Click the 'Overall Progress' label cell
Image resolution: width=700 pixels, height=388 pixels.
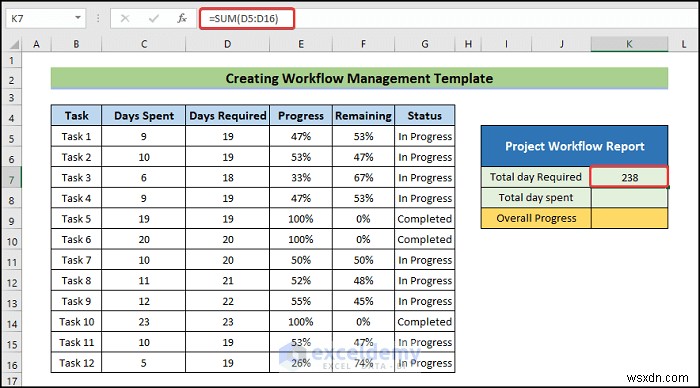pos(536,218)
